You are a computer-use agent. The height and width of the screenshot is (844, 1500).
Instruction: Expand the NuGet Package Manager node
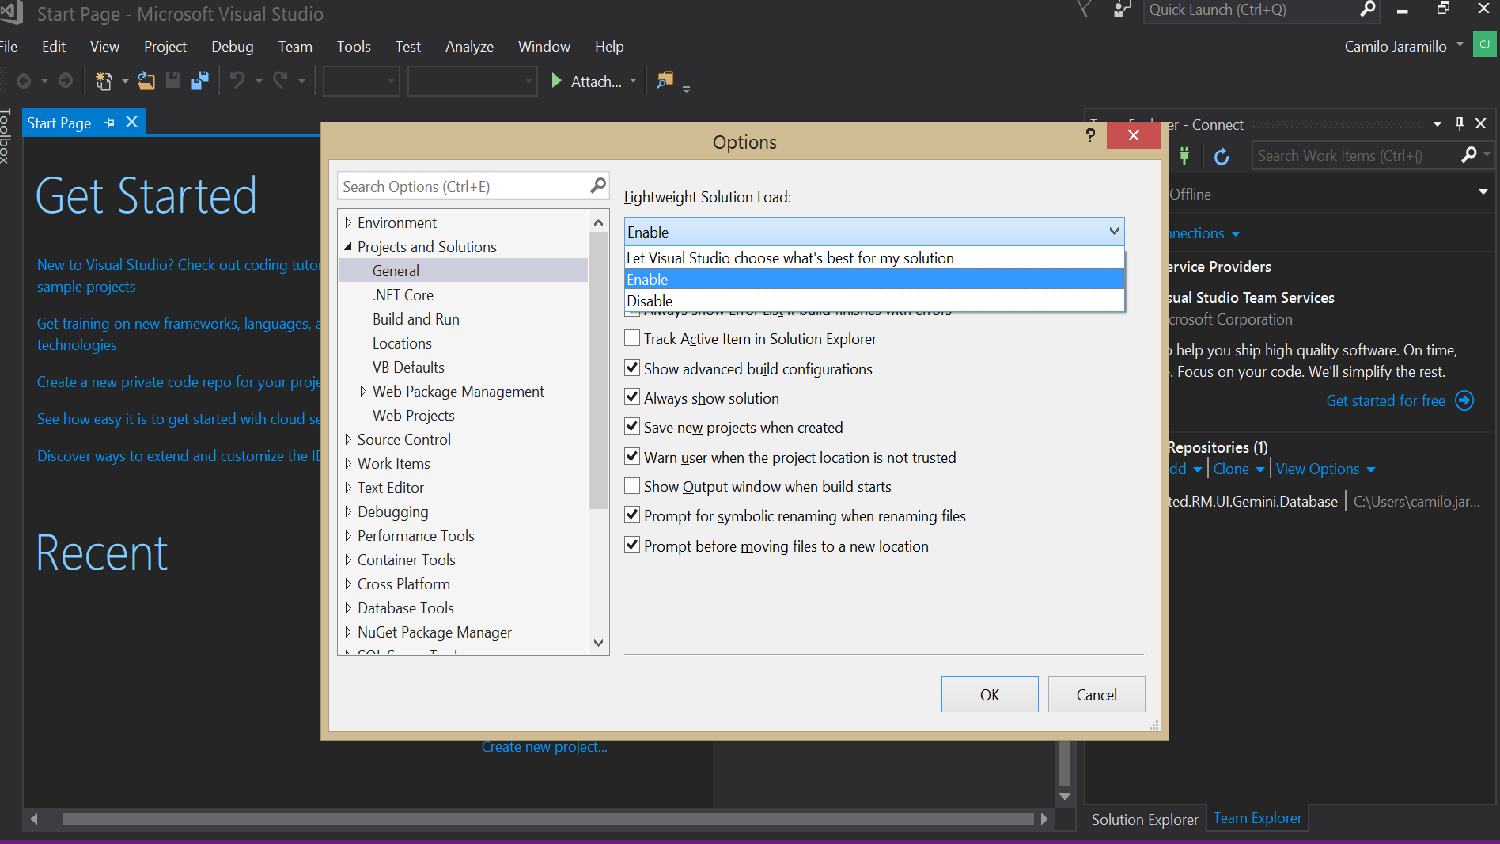click(348, 632)
